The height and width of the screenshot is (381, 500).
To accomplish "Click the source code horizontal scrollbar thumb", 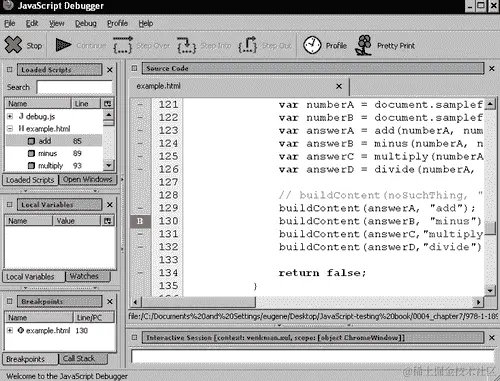I will pos(199,302).
